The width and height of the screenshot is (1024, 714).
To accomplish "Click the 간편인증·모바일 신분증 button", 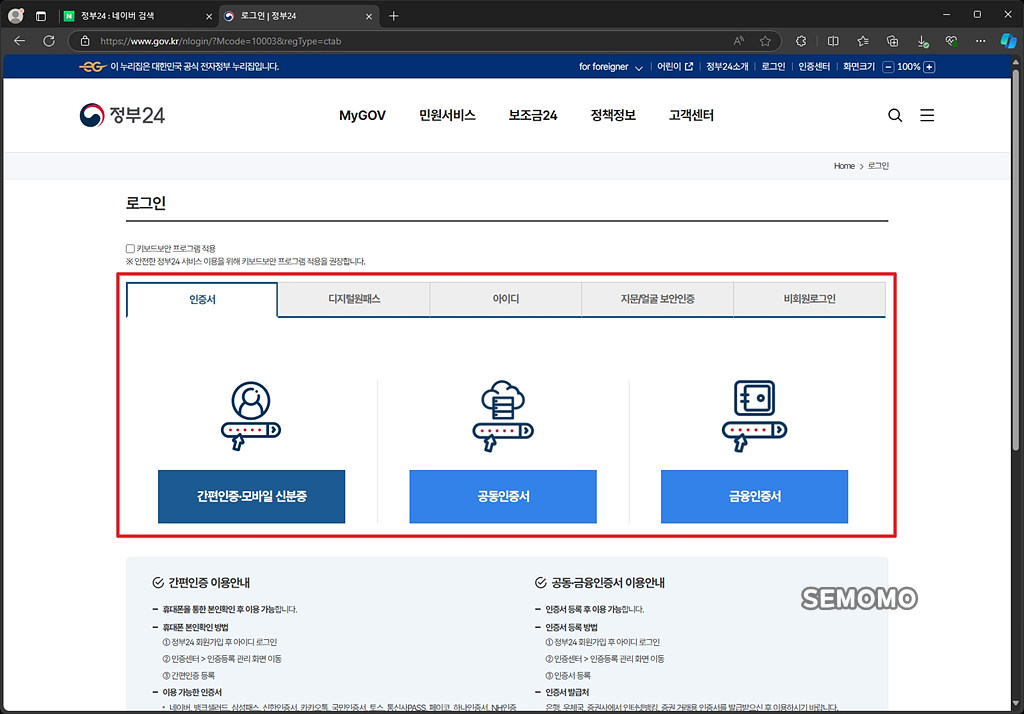I will (x=251, y=496).
